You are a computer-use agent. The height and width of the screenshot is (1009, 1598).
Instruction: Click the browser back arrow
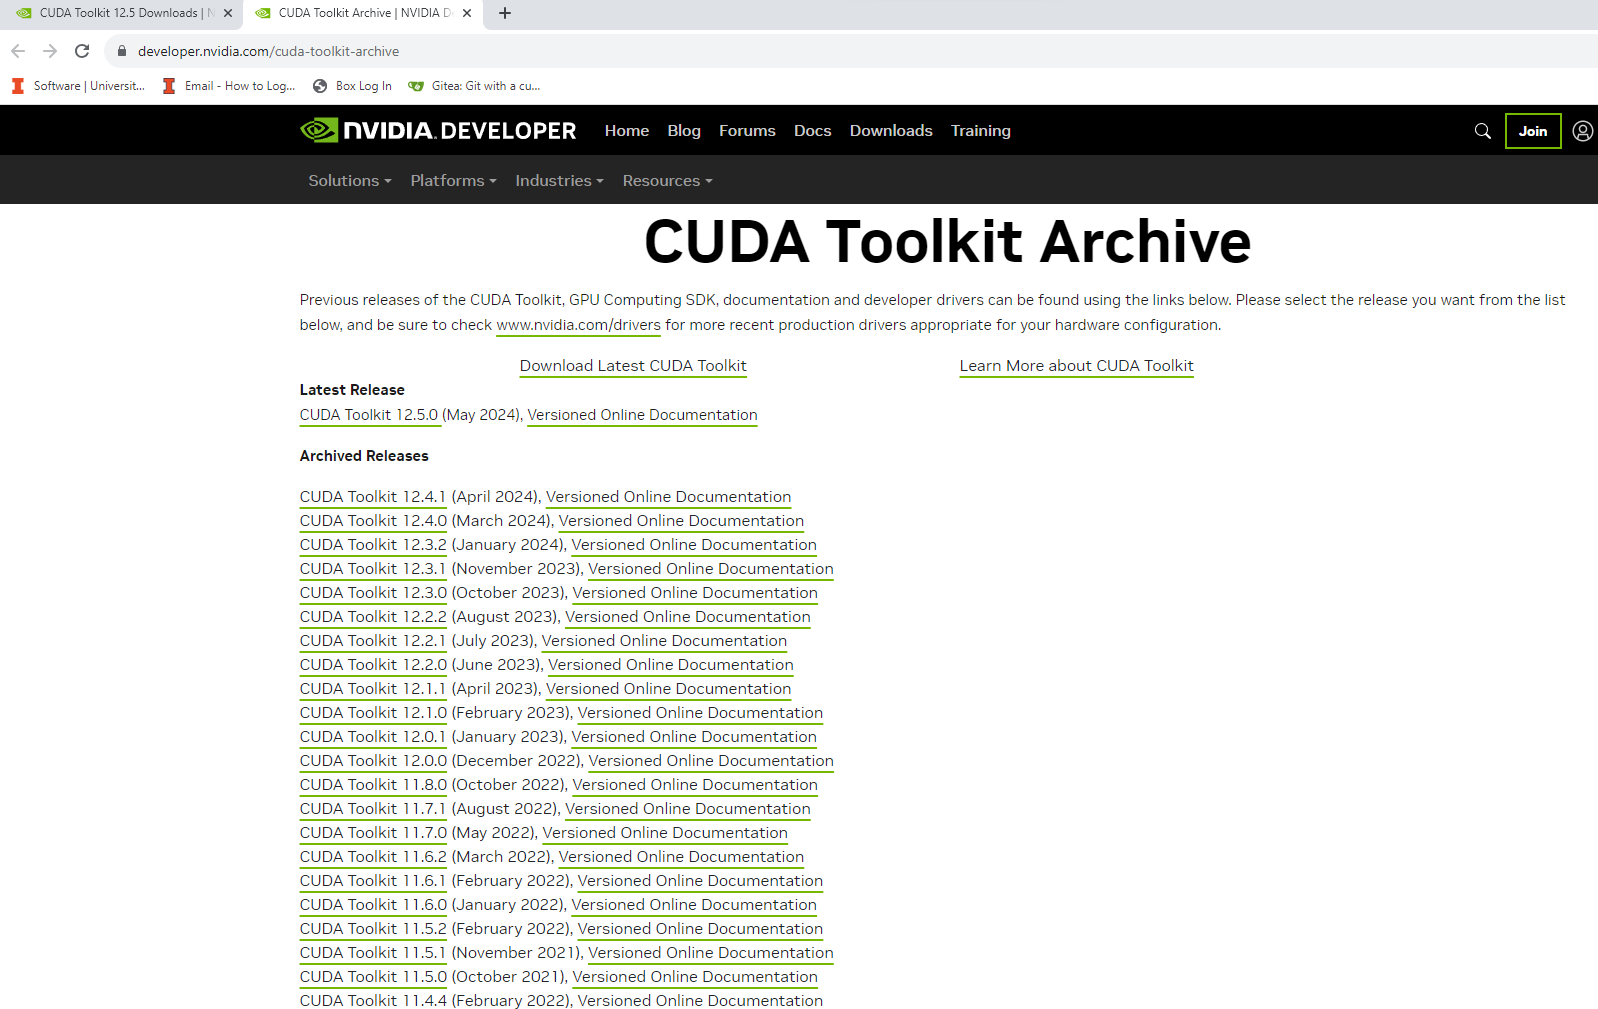coord(18,51)
